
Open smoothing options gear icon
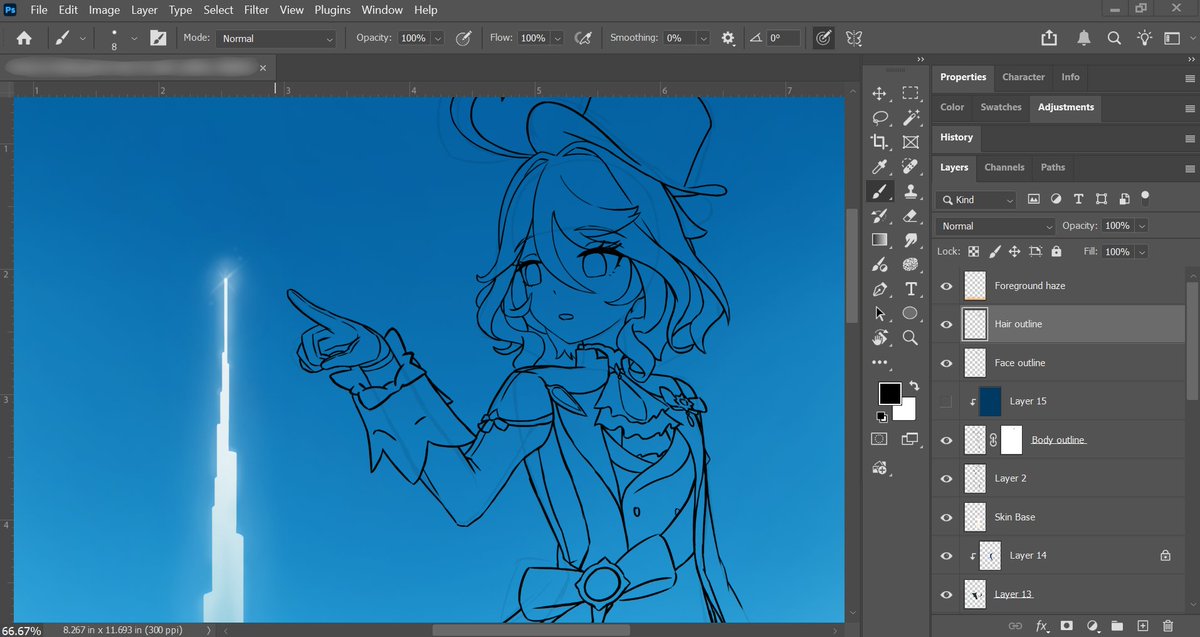point(728,38)
